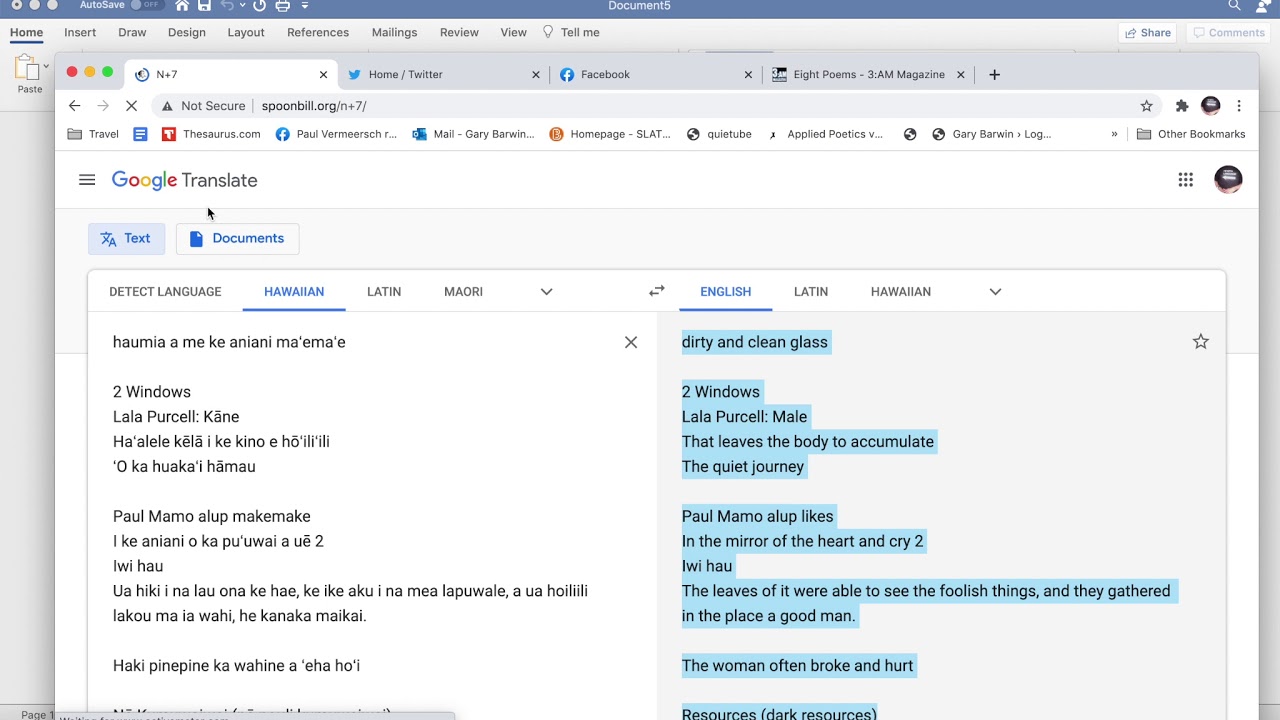Save translation with the star icon
The image size is (1280, 720).
pos(1201,342)
